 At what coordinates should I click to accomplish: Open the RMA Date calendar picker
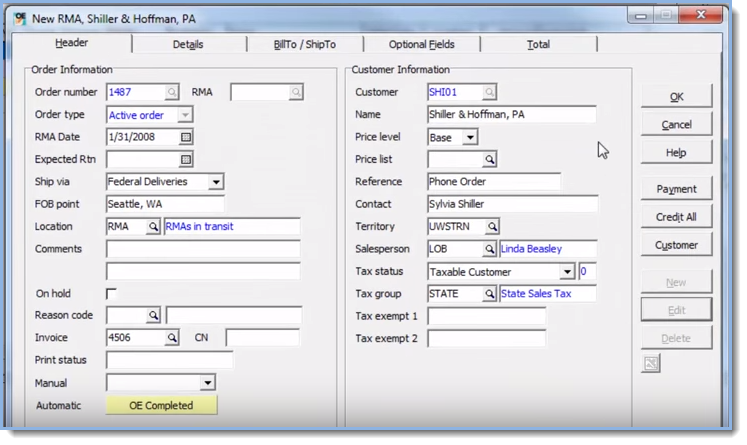(x=186, y=137)
